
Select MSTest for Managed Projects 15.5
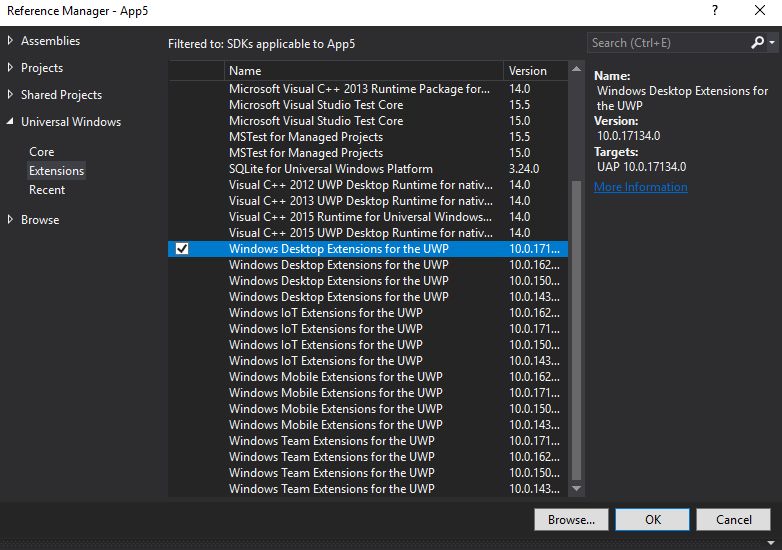pos(368,137)
